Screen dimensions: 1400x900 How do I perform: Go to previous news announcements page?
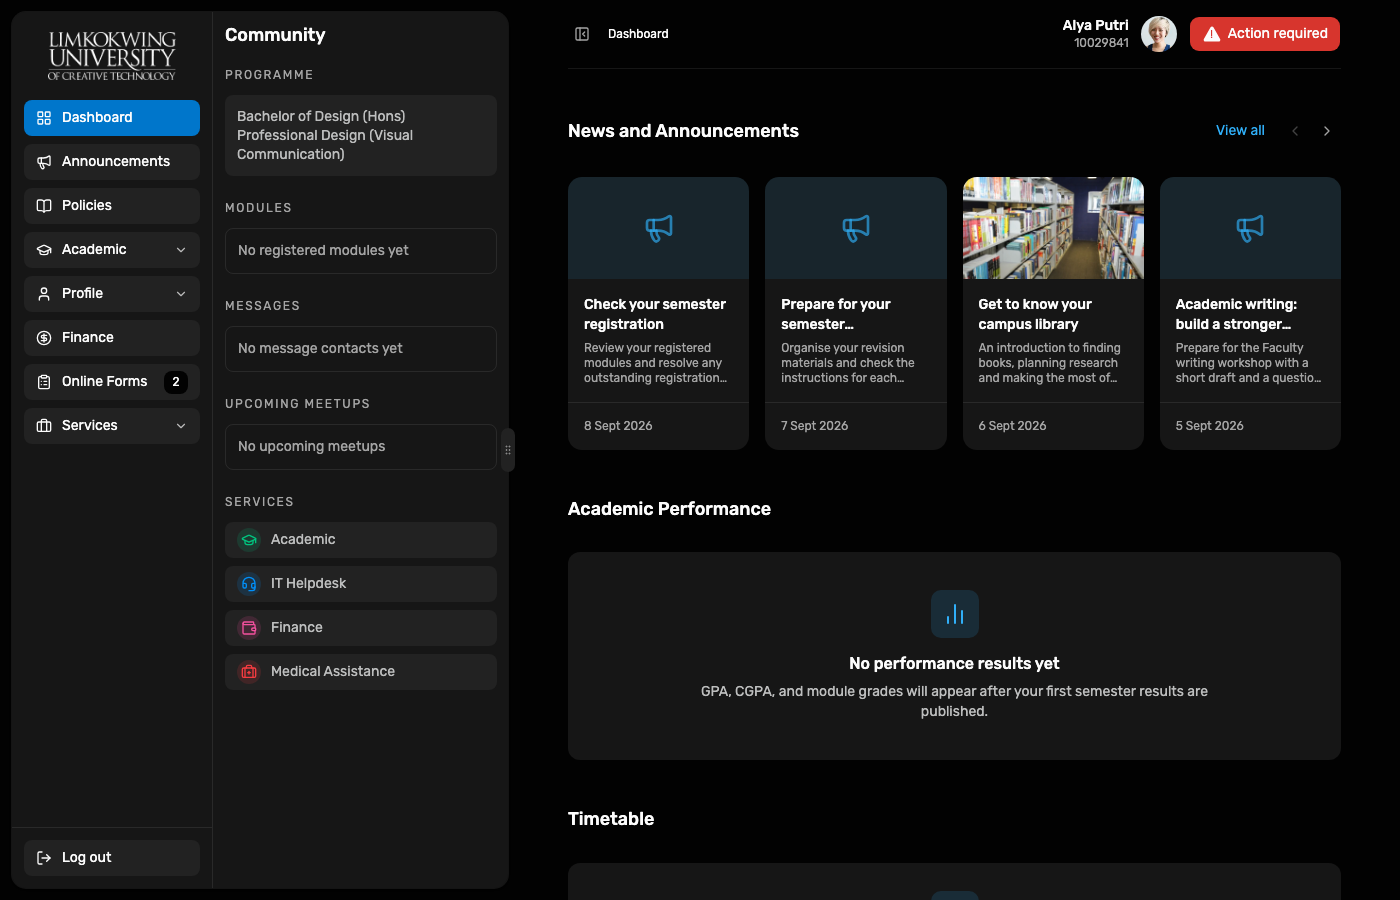click(1295, 131)
